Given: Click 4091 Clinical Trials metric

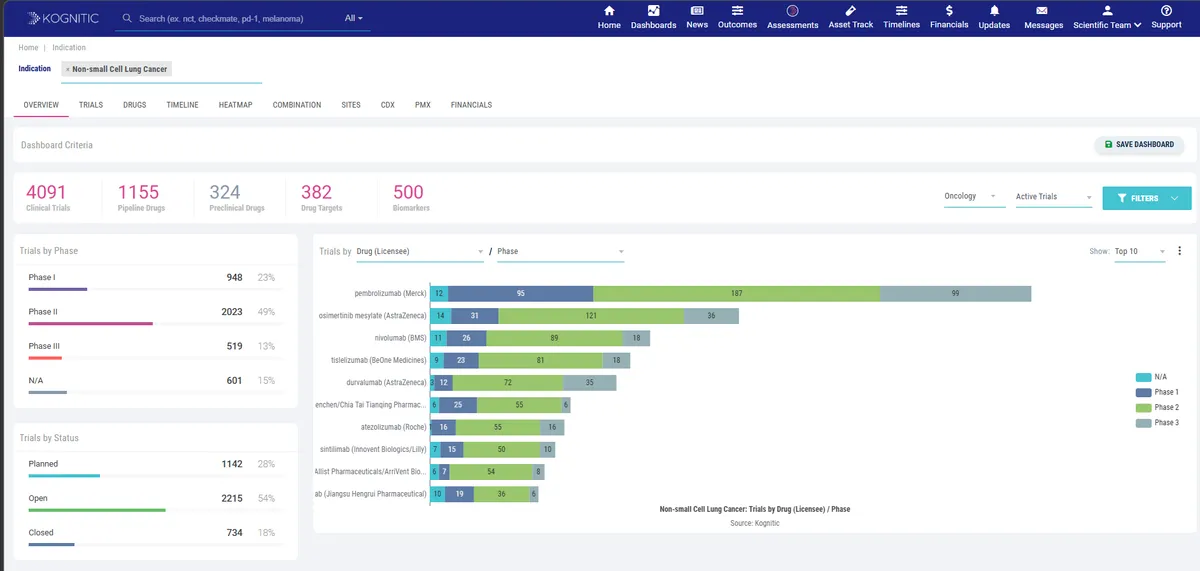Looking at the screenshot, I should 50,197.
